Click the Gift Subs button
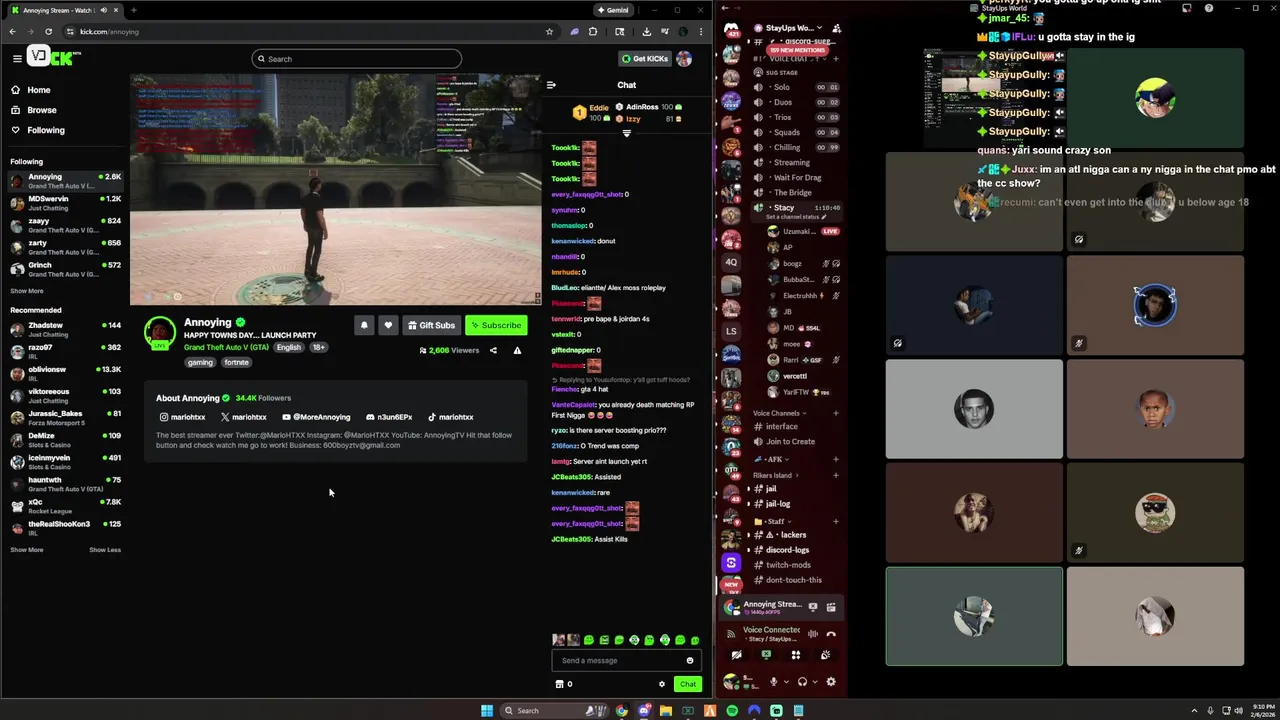Viewport: 1280px width, 720px height. [x=431, y=325]
